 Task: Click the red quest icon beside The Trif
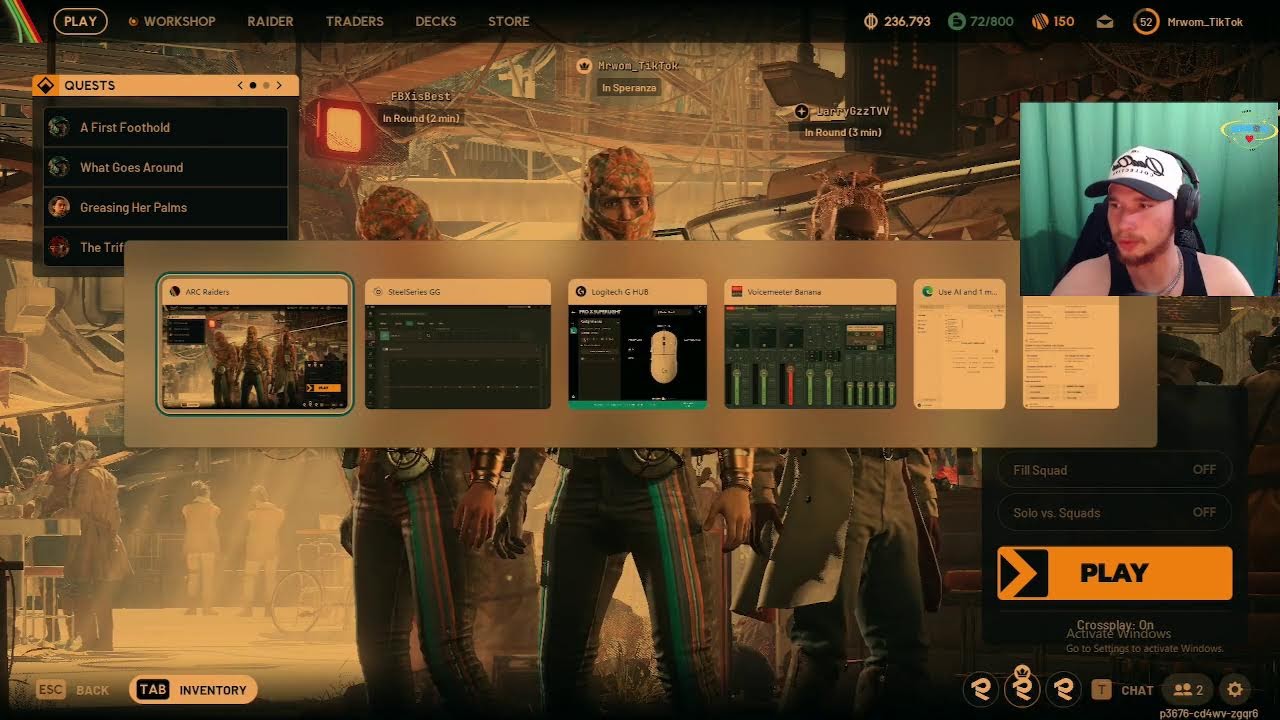pos(59,246)
